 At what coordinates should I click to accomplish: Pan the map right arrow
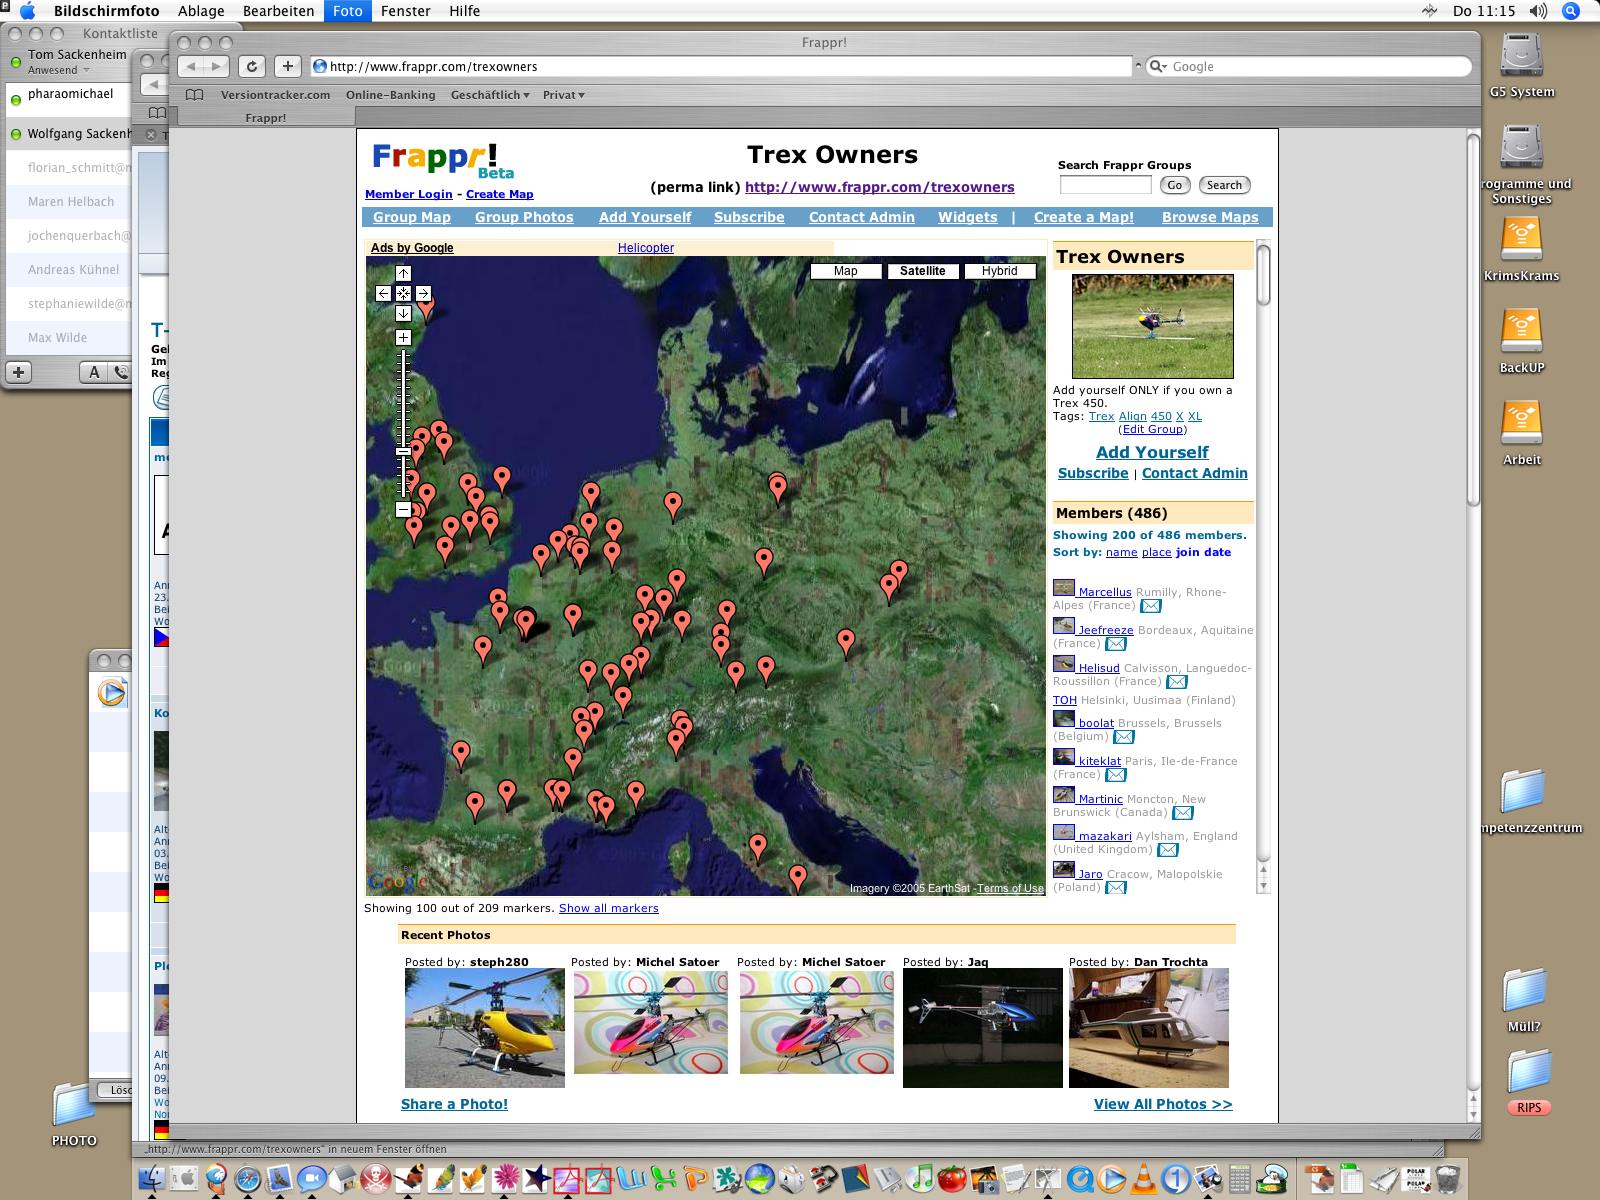(423, 293)
